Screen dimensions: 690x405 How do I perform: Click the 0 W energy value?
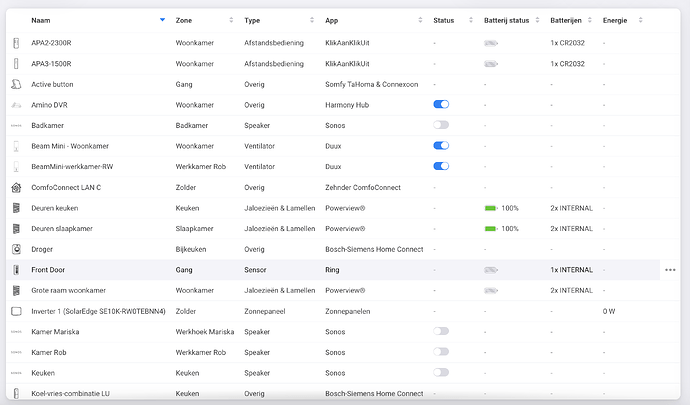609,311
